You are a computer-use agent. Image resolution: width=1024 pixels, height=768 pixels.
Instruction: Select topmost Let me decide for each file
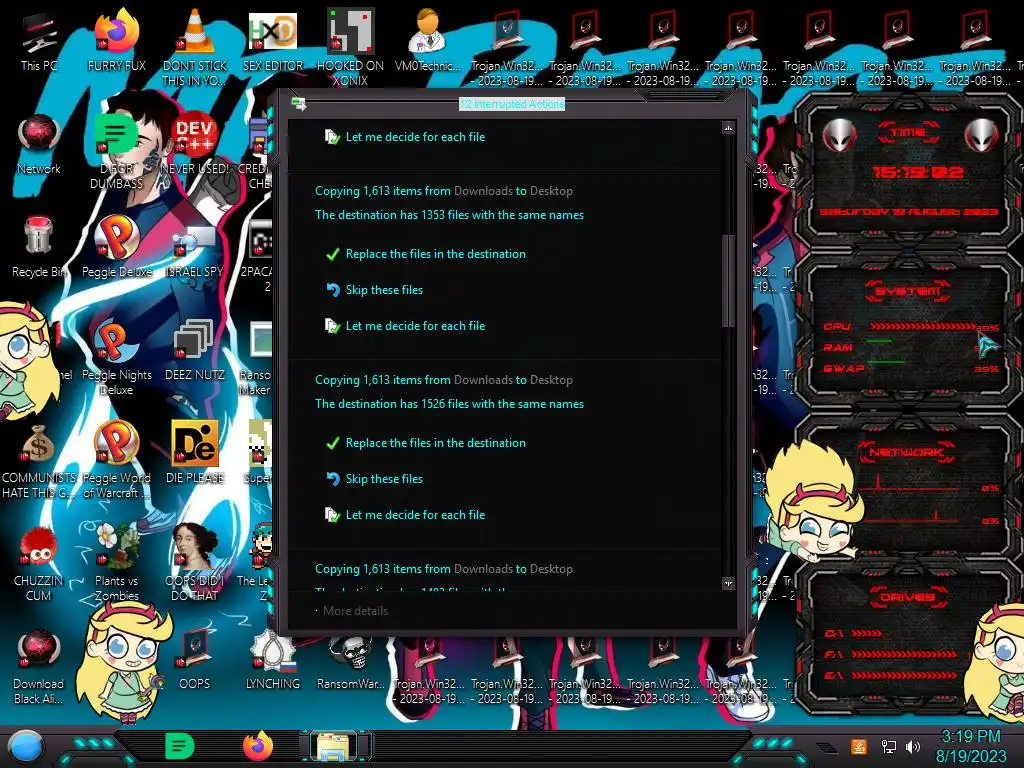tap(406, 137)
